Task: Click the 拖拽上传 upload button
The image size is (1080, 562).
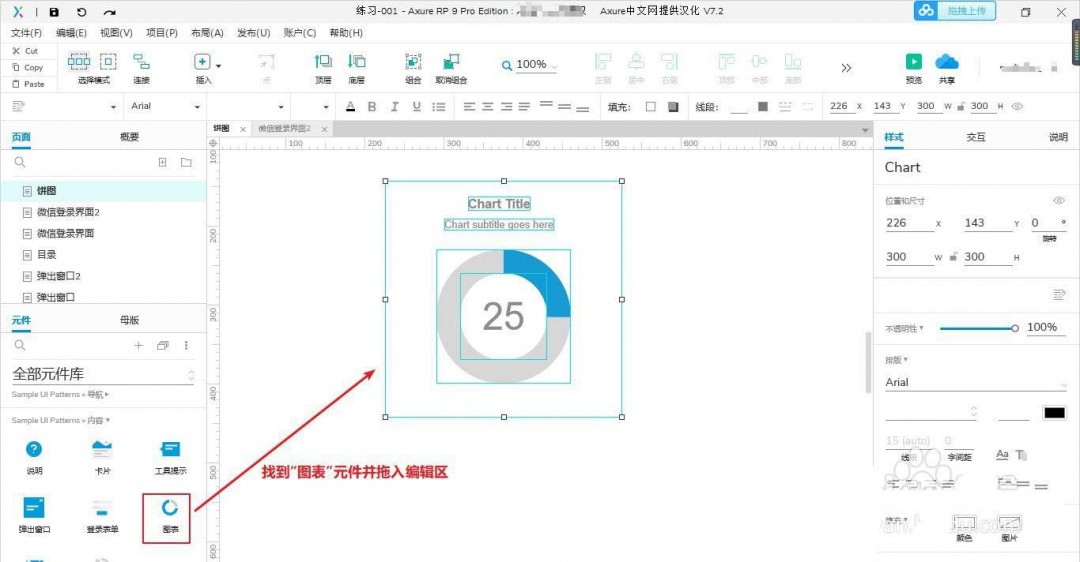Action: 954,11
